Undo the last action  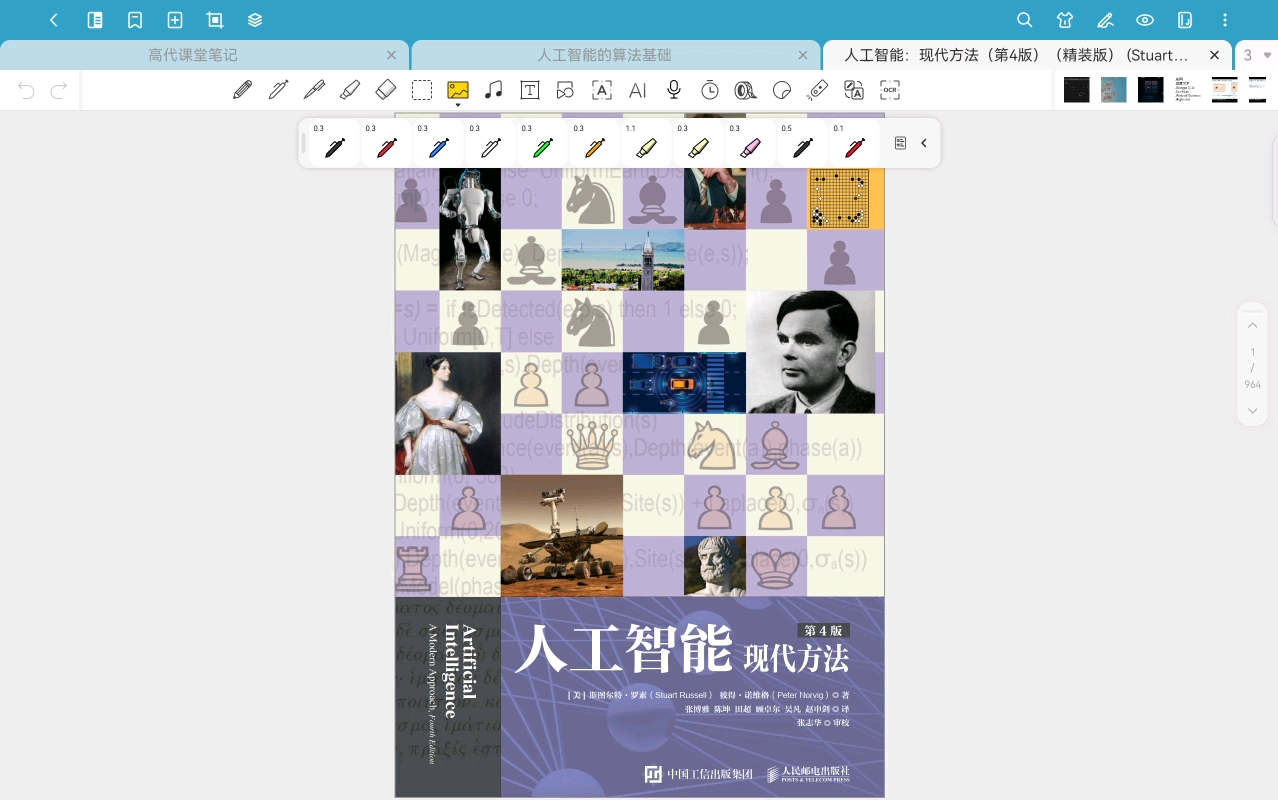click(26, 91)
